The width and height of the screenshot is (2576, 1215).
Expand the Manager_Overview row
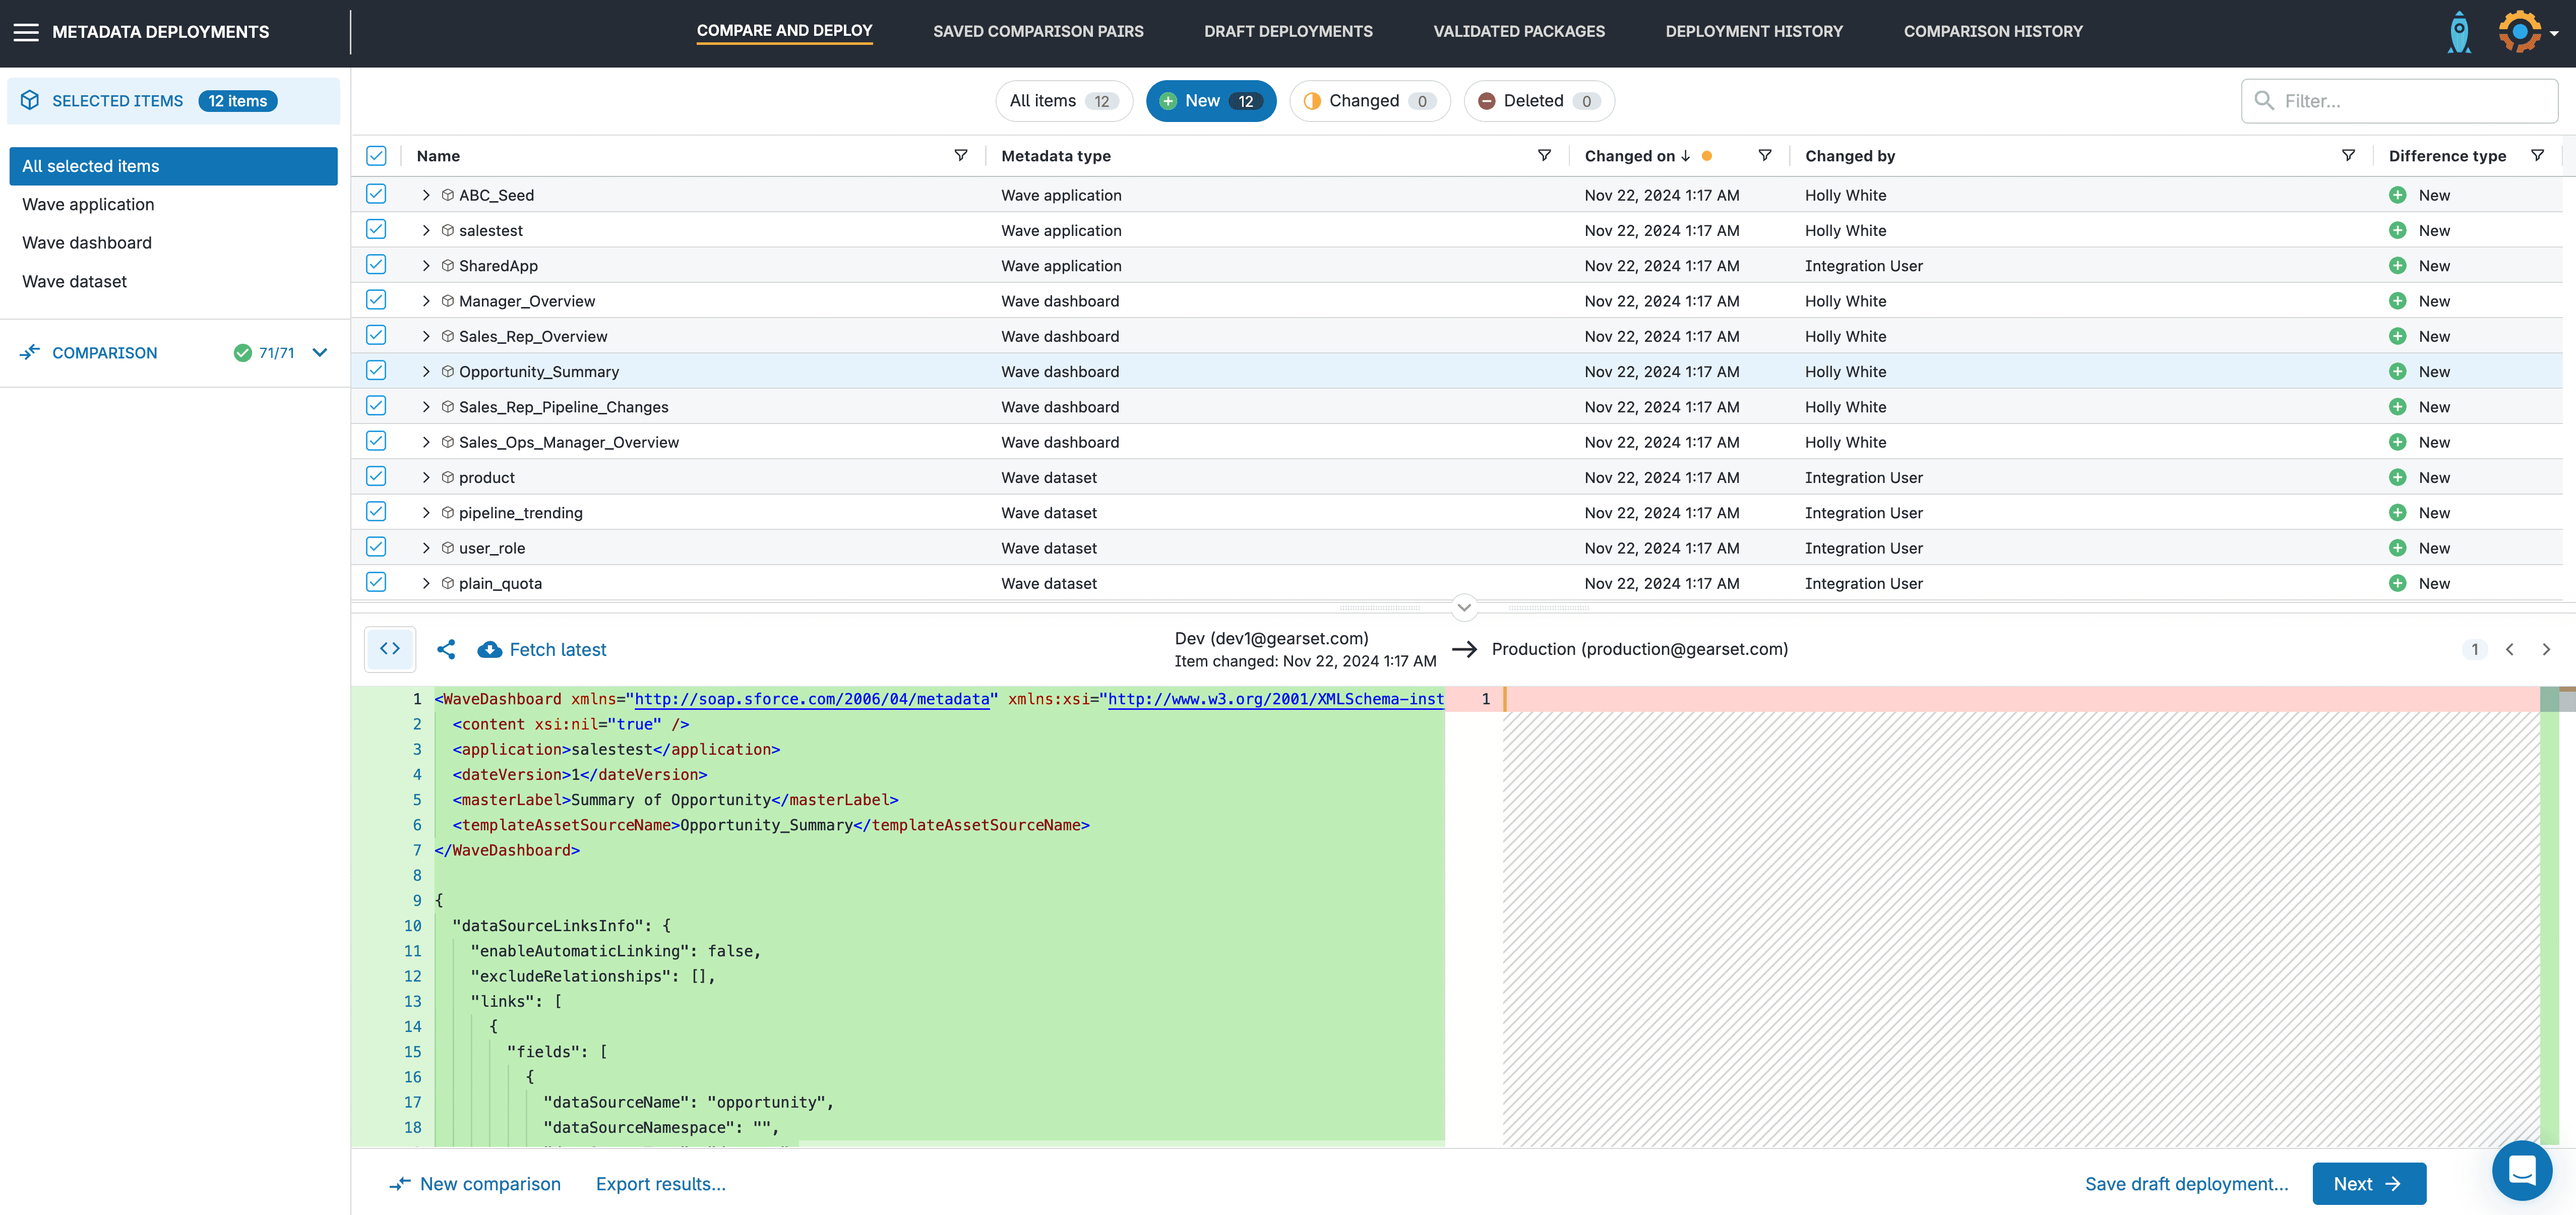pos(426,301)
